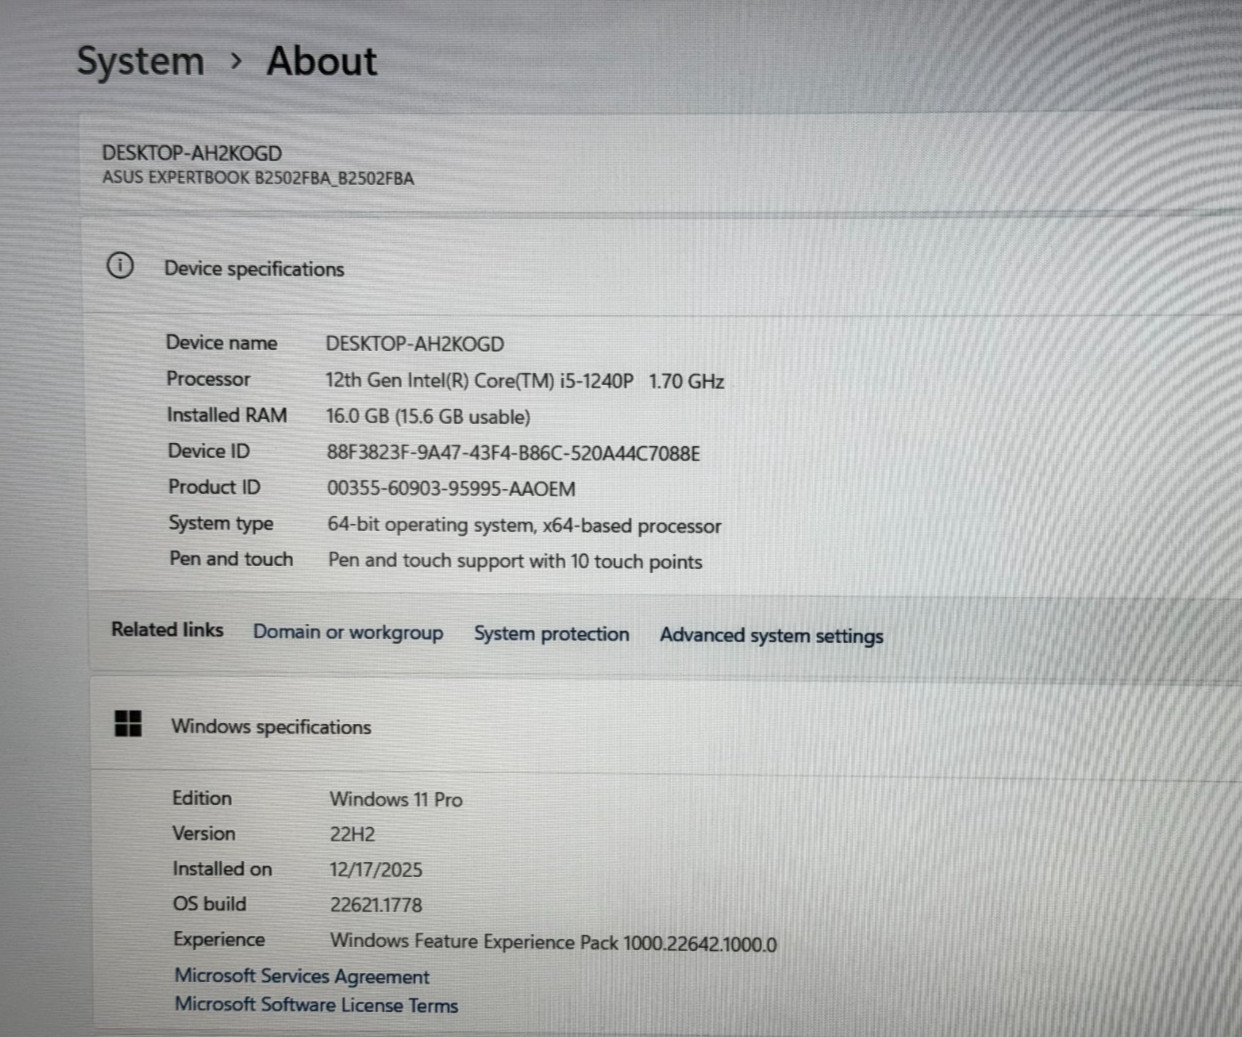Screen dimensions: 1242x1037
Task: Click the ASUS EXPERTBOOK B2502FBA_B2502FBA model text
Action: [258, 178]
